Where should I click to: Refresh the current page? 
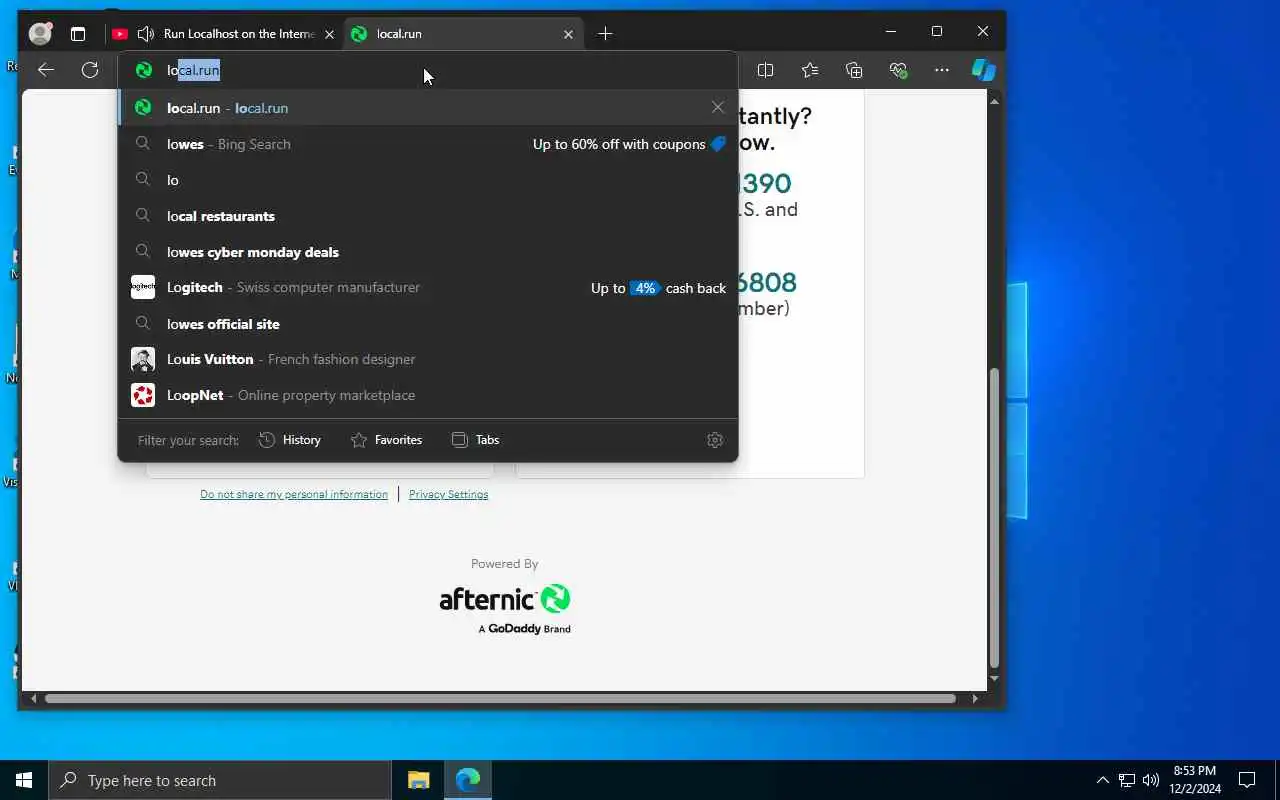click(x=90, y=70)
